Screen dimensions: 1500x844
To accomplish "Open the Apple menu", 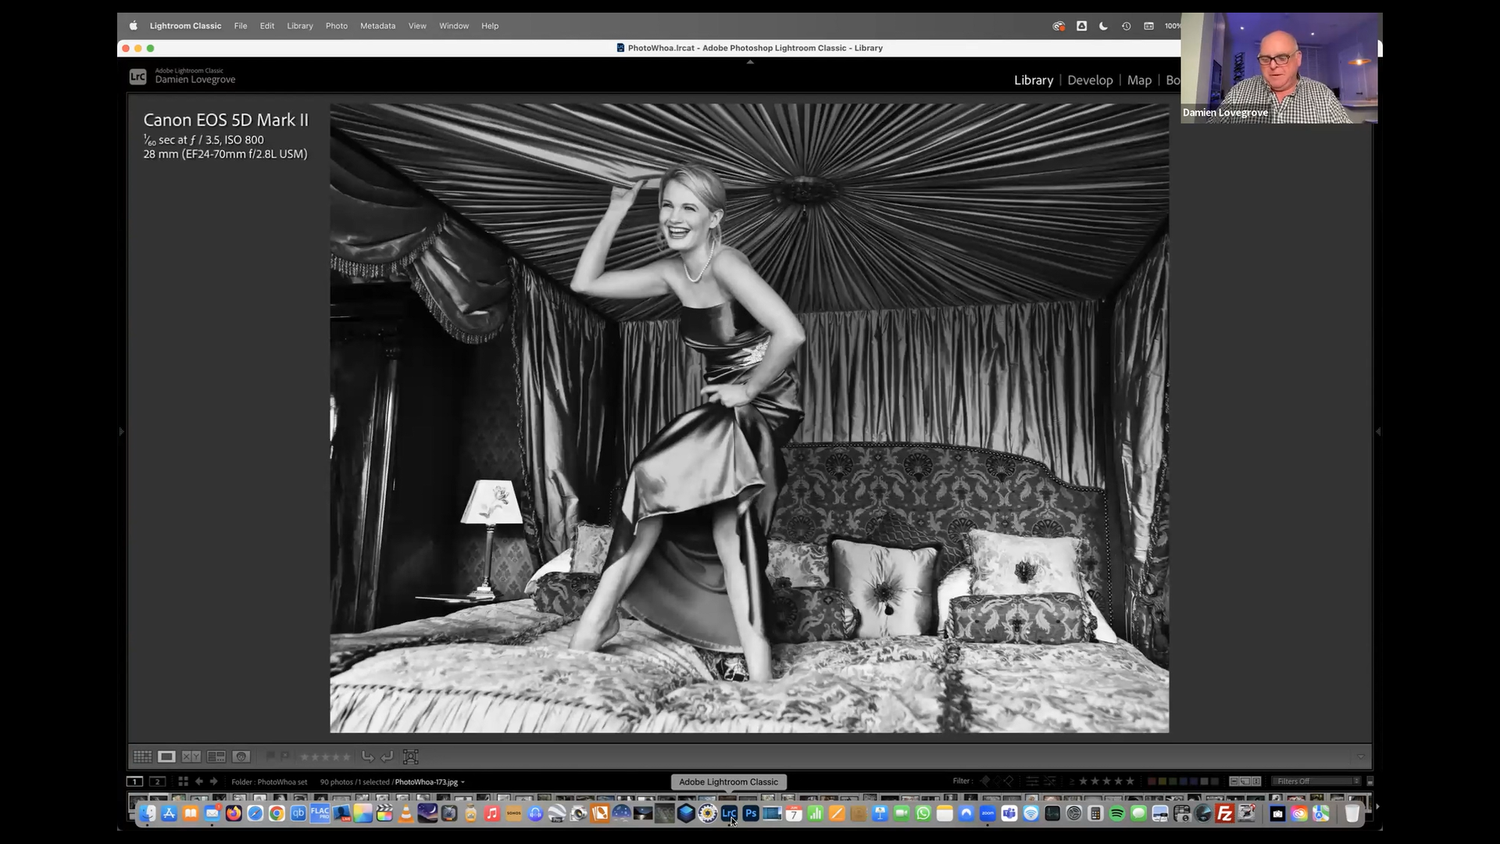I will click(133, 26).
